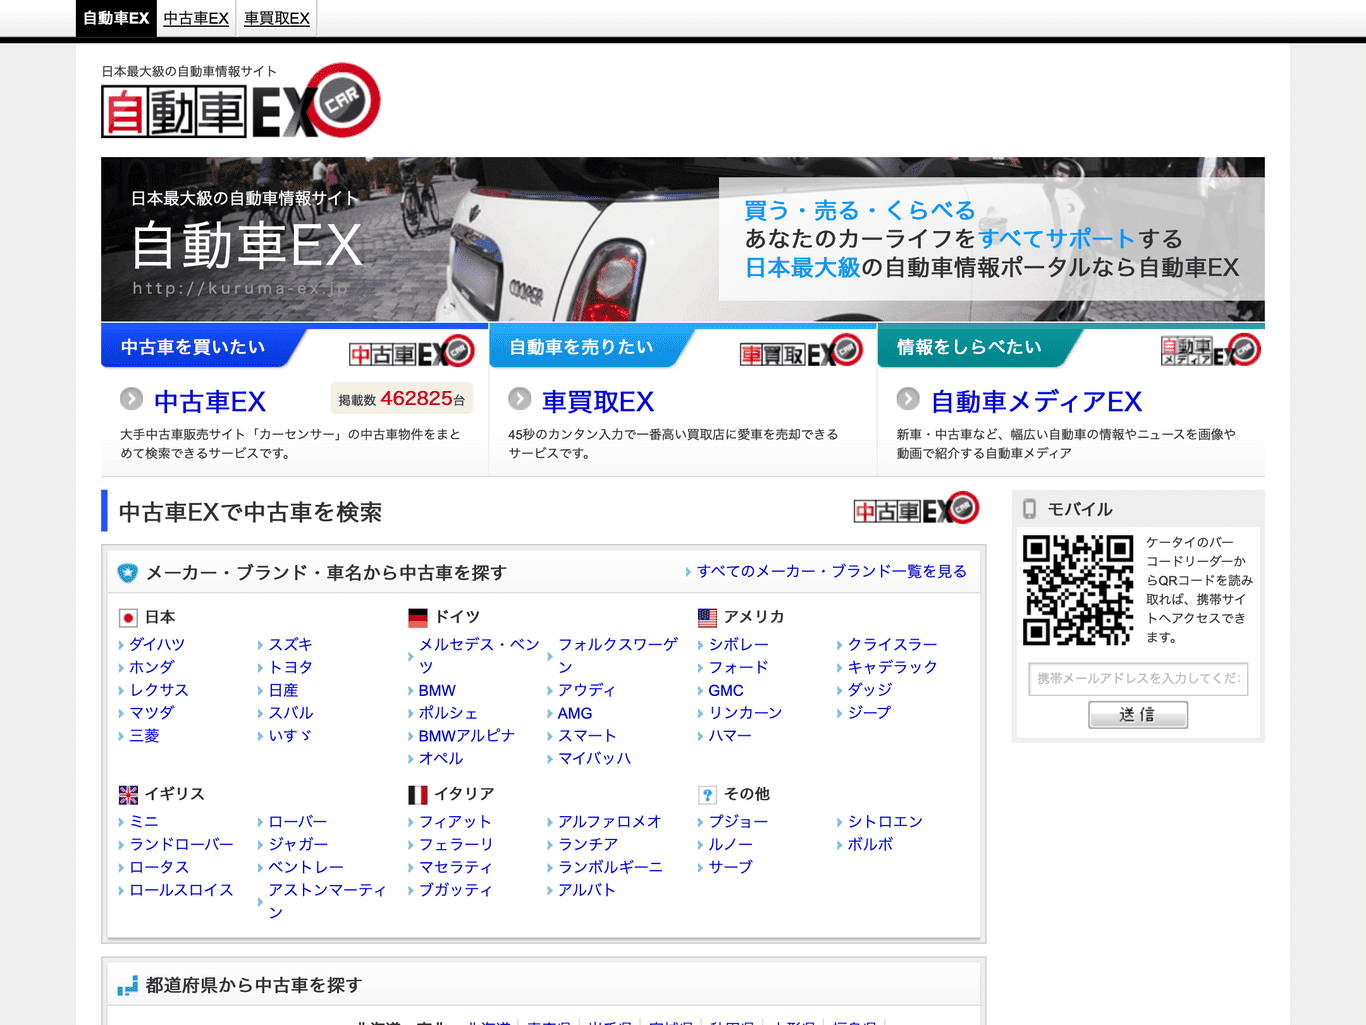Switch to the 車買取EX top tab
This screenshot has height=1025, width=1366.
tap(277, 18)
